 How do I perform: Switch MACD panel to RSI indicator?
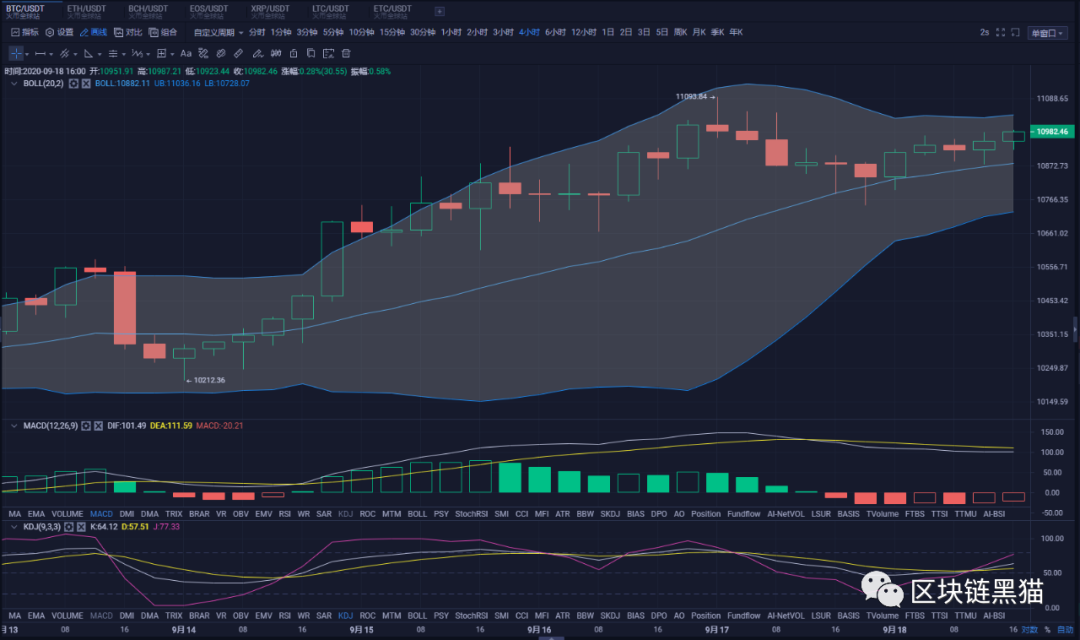tap(284, 514)
